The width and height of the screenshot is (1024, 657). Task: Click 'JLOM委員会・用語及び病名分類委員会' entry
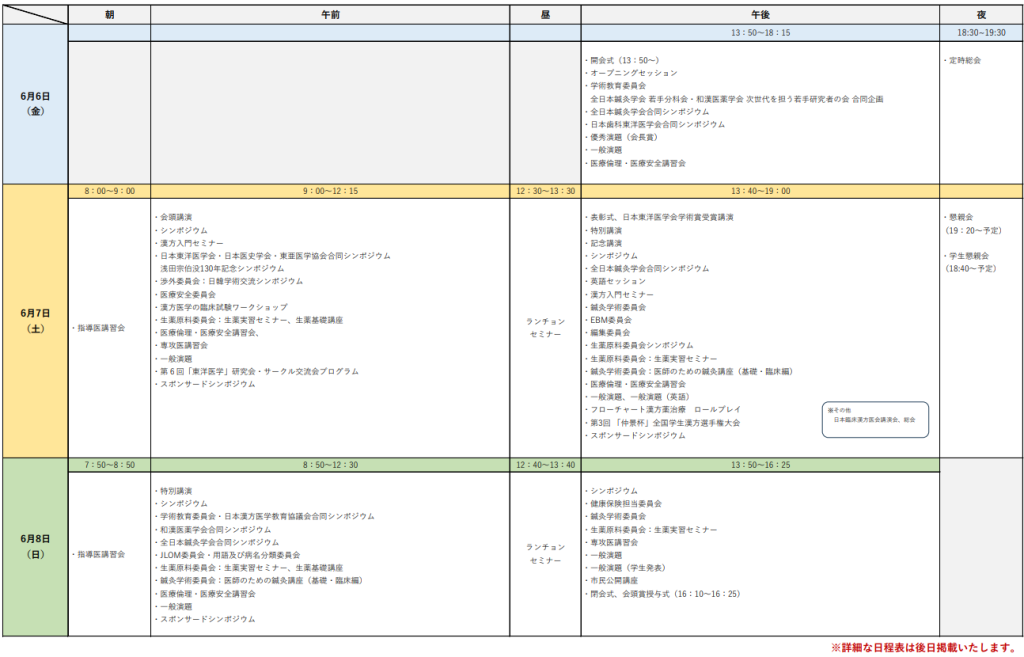click(x=228, y=555)
